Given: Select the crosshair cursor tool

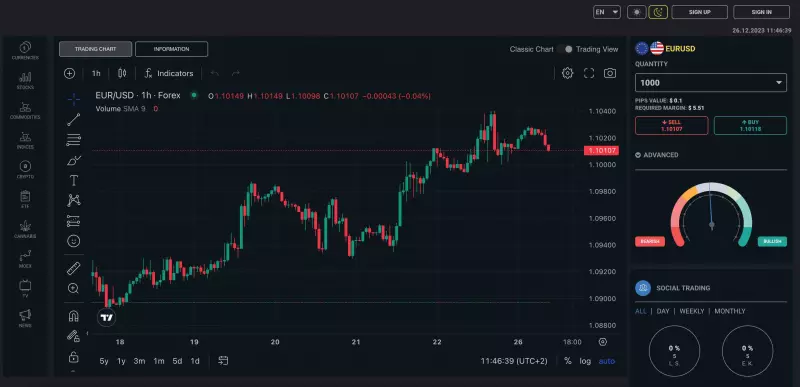Looking at the screenshot, I should (x=73, y=99).
